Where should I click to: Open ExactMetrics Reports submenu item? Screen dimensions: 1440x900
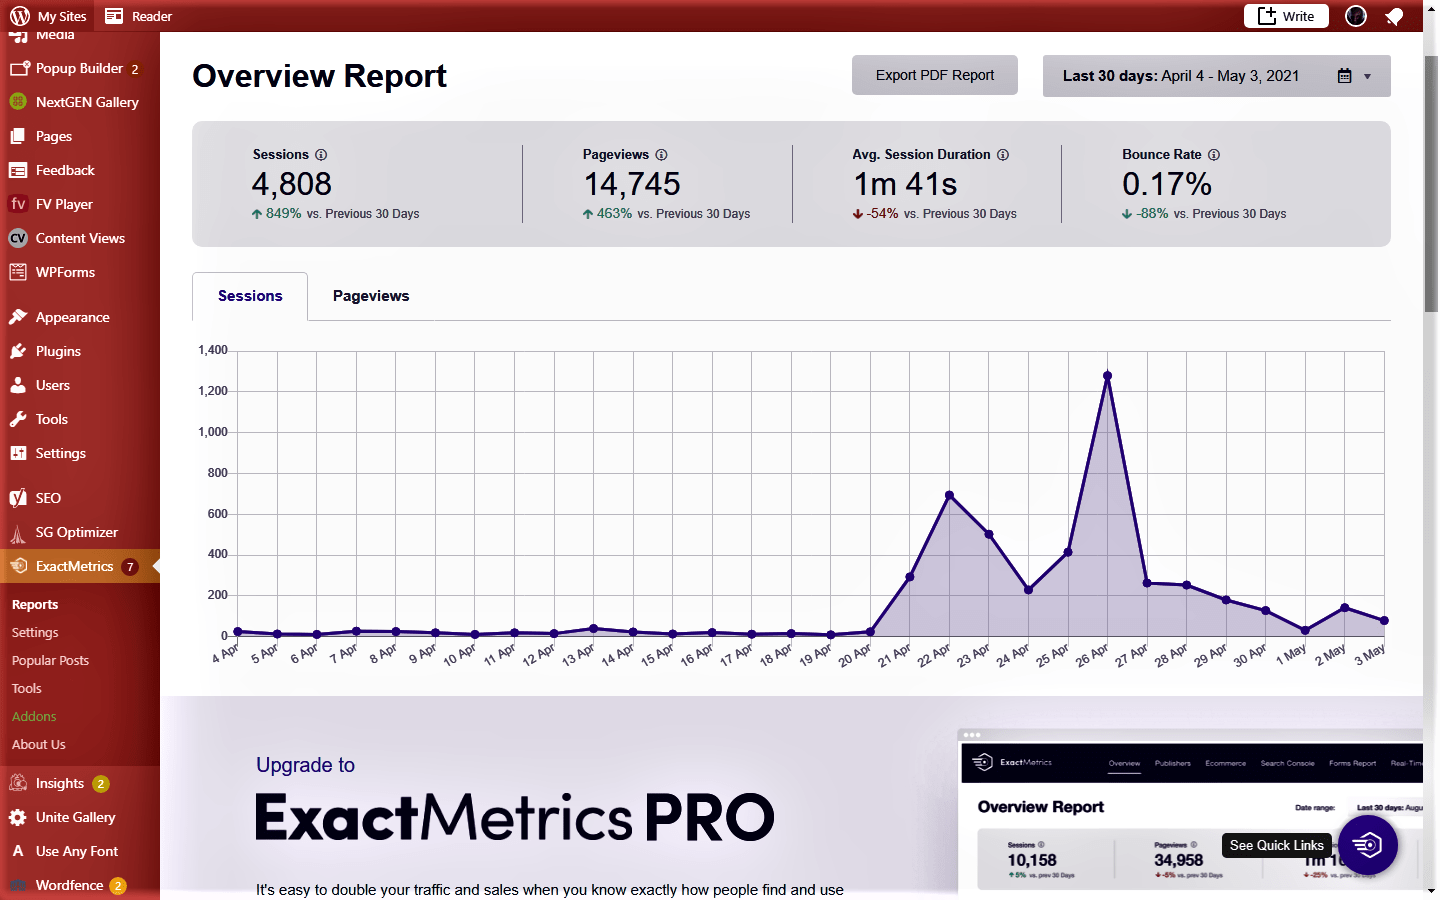pyautogui.click(x=35, y=604)
